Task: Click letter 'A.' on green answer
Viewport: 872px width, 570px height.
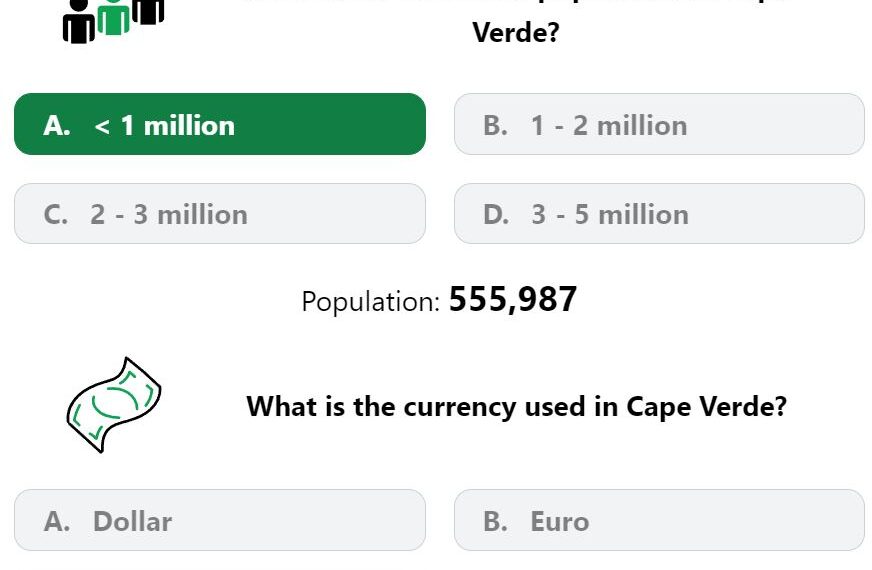Action: pyautogui.click(x=57, y=126)
